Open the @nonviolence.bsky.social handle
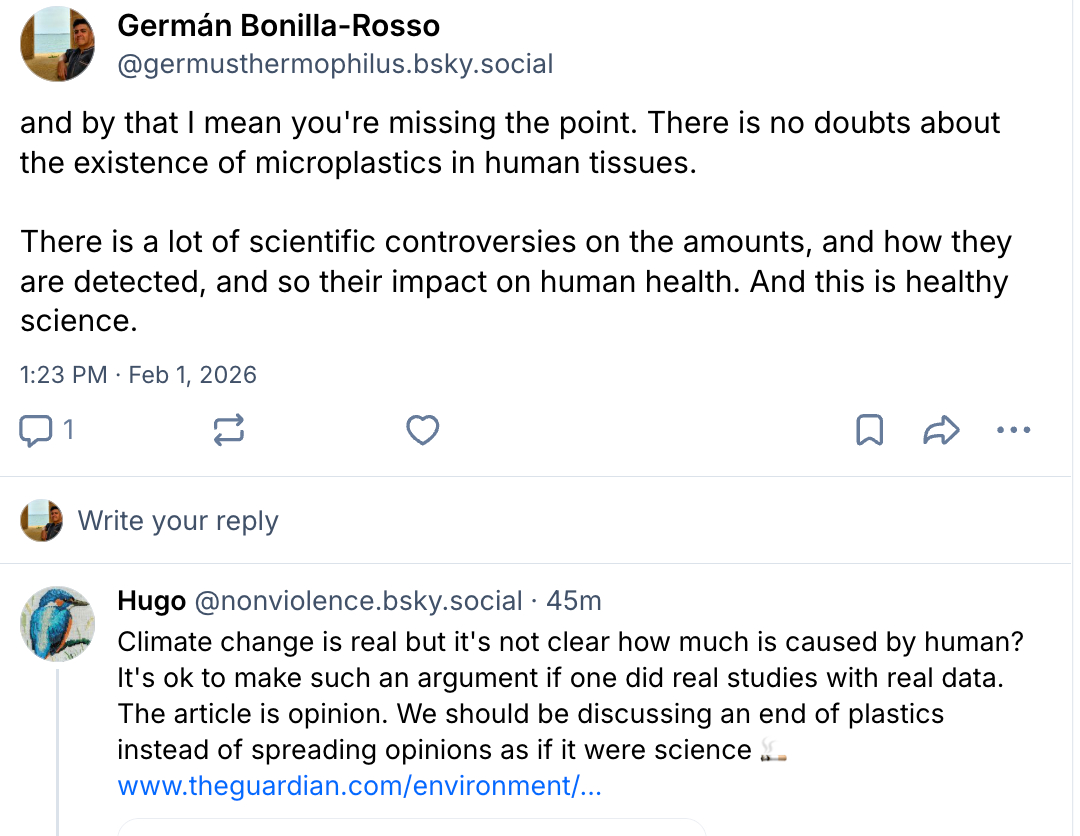The width and height of the screenshot is (1080, 836). (358, 601)
